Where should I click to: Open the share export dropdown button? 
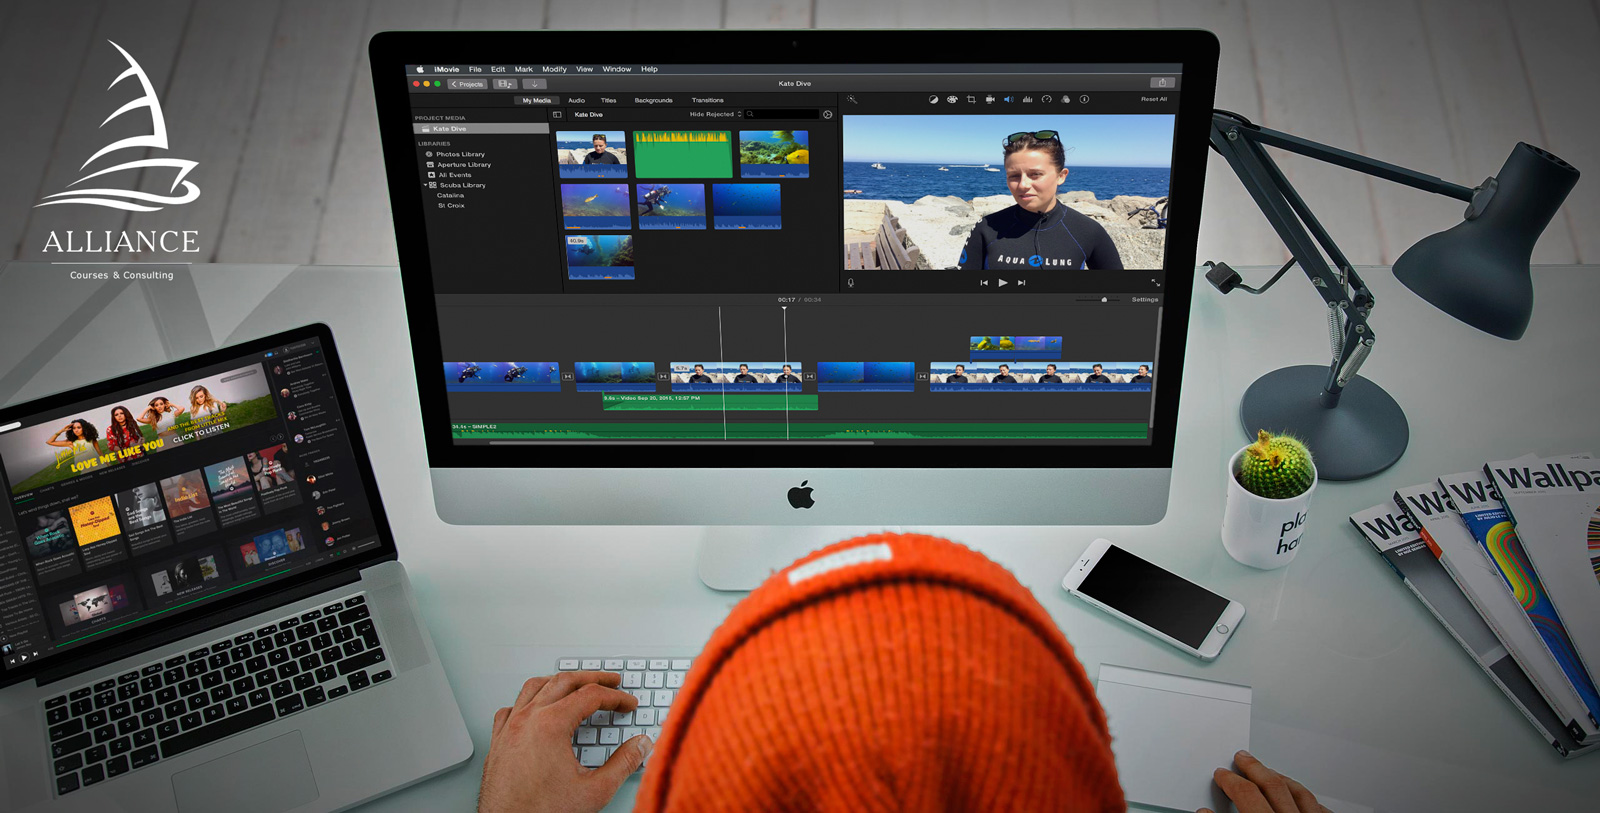point(1161,83)
